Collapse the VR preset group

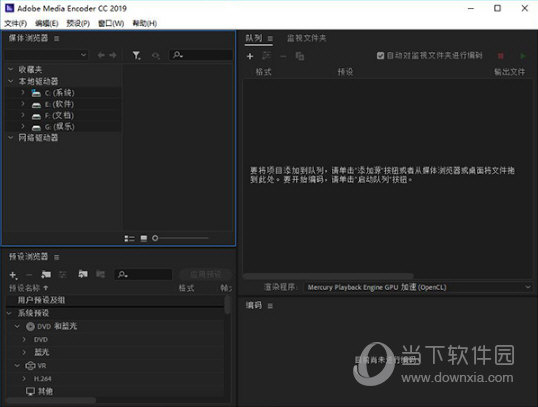[x=17, y=365]
